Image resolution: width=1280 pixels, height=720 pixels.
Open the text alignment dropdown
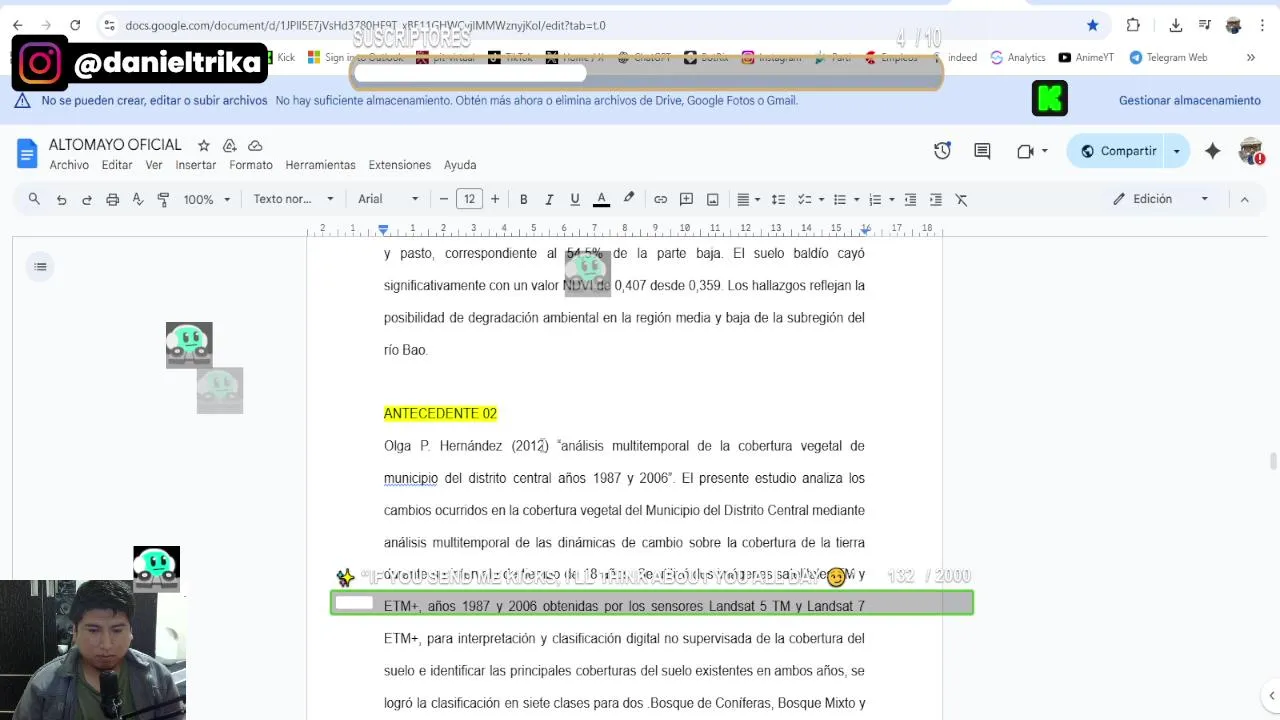748,199
